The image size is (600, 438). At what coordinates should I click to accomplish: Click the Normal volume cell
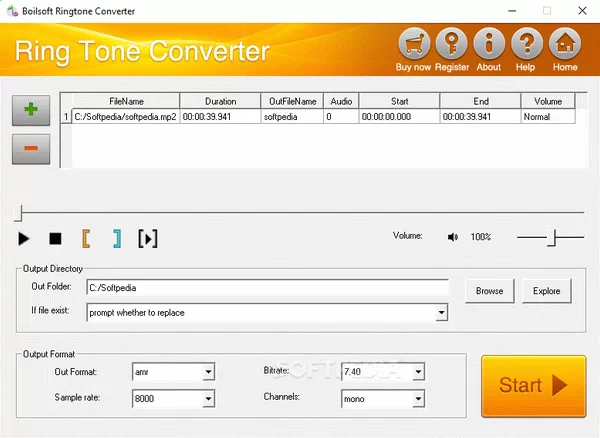(x=548, y=117)
